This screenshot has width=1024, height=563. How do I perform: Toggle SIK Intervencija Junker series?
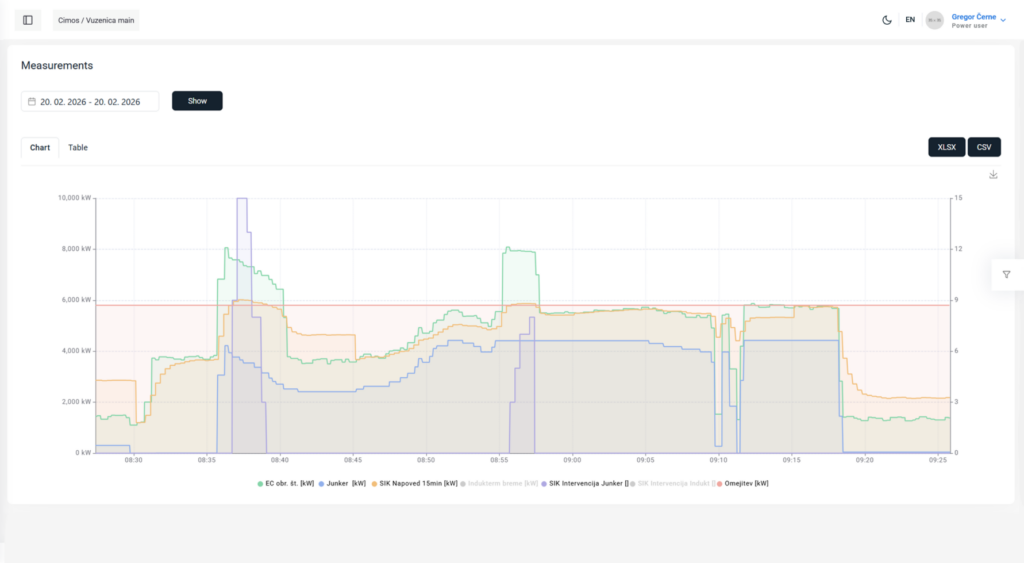[585, 483]
